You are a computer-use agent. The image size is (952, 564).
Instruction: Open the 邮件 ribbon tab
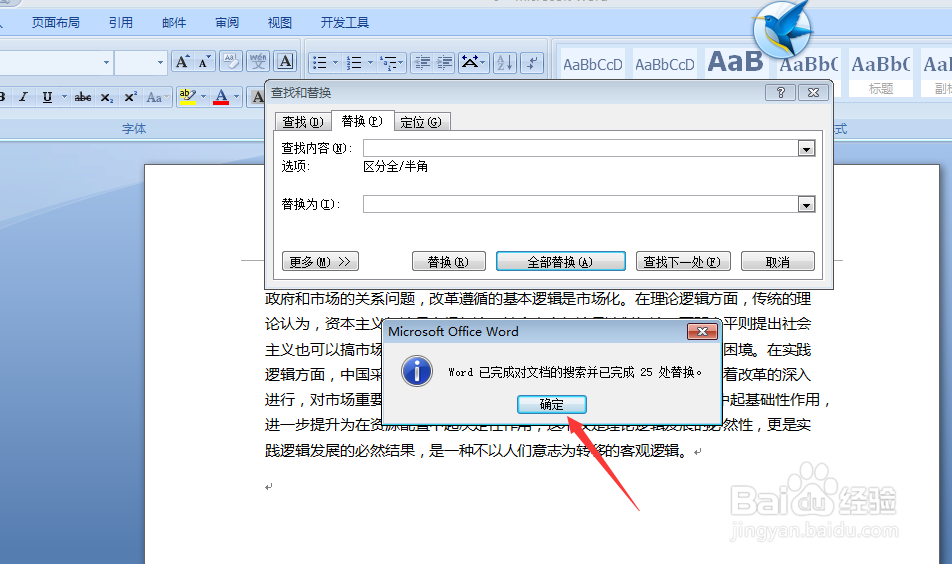174,22
